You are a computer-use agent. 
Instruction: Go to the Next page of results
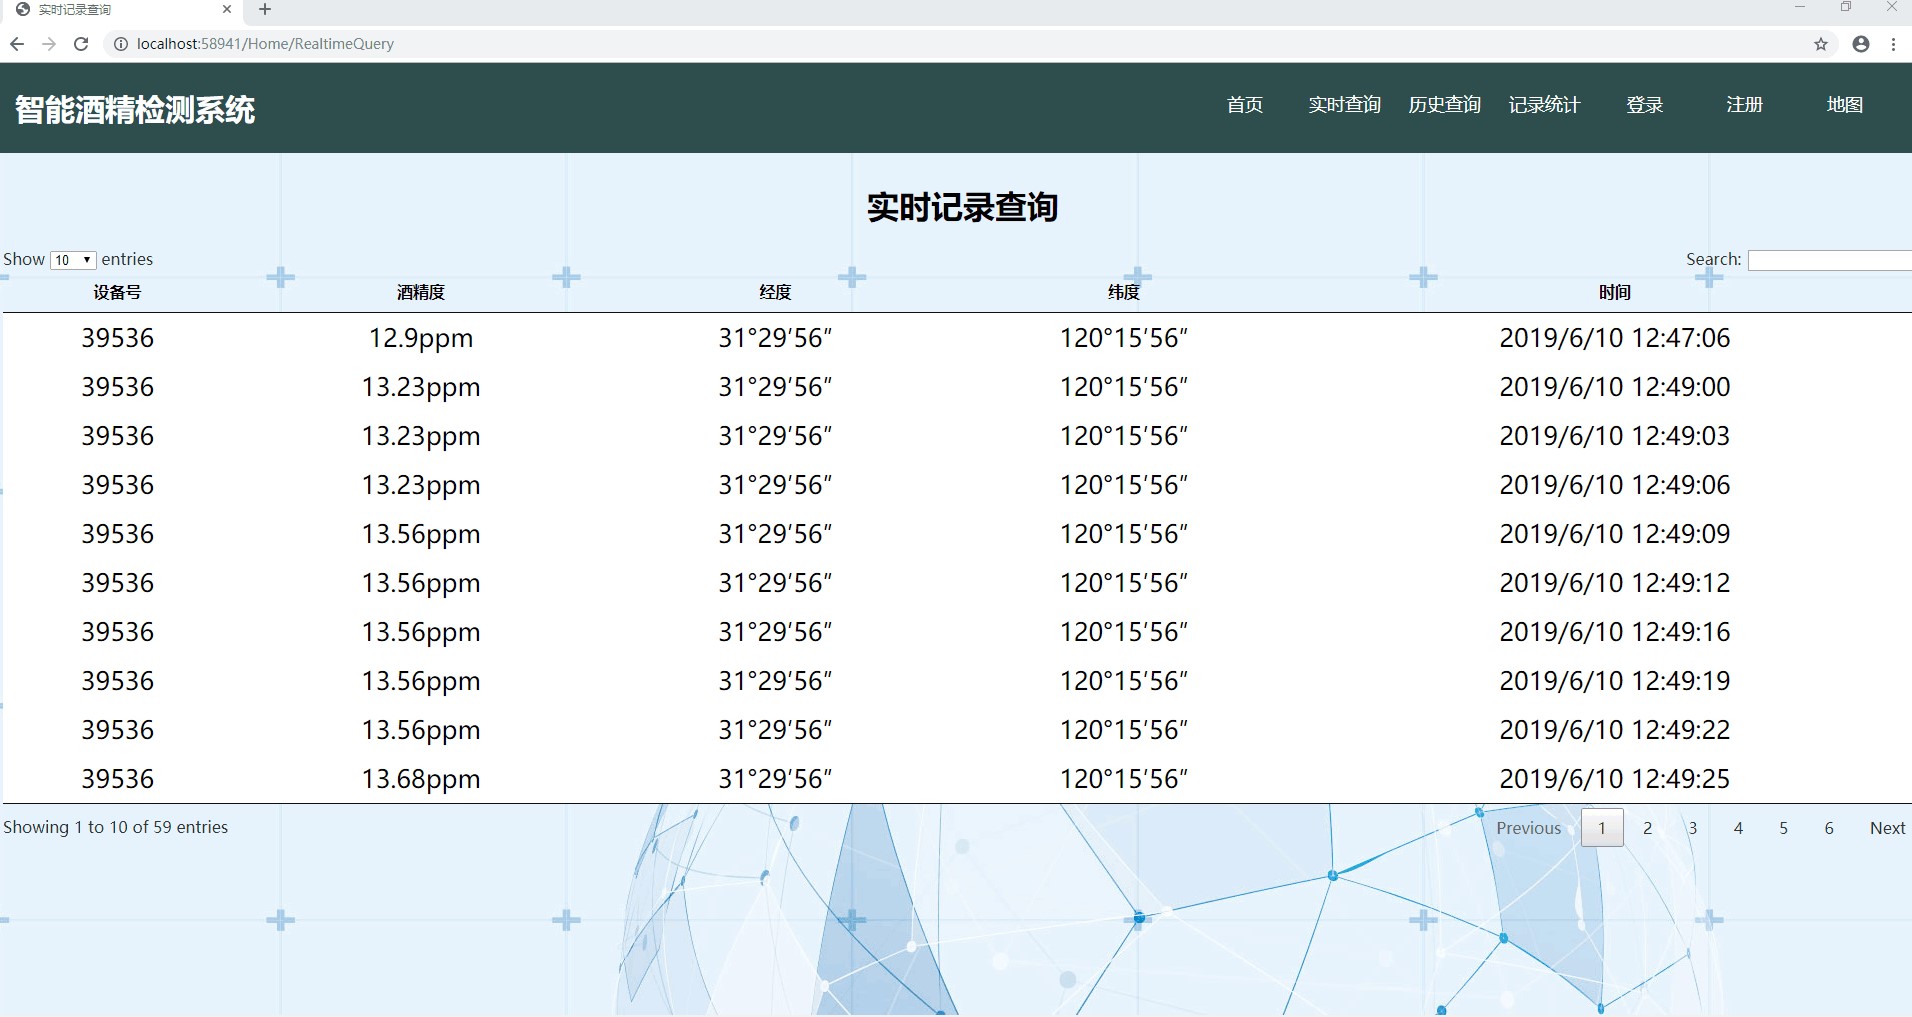[x=1887, y=828]
